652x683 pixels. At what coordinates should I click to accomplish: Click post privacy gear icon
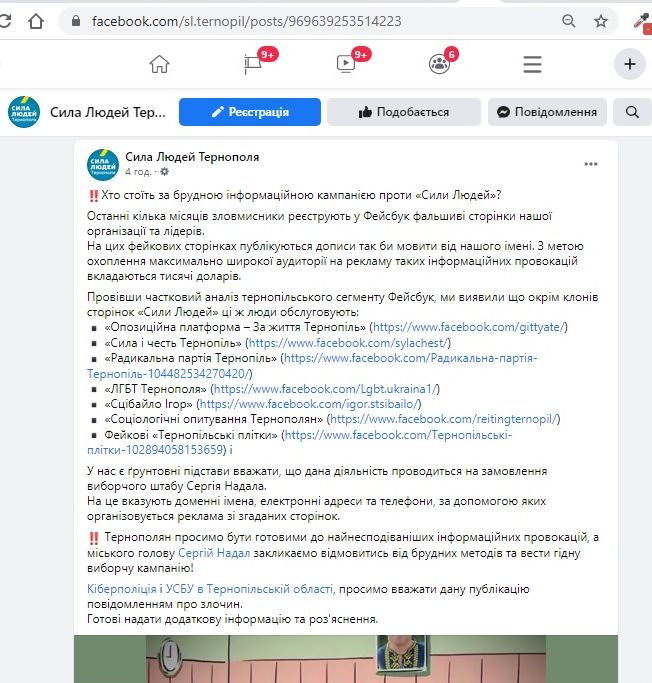pyautogui.click(x=164, y=172)
